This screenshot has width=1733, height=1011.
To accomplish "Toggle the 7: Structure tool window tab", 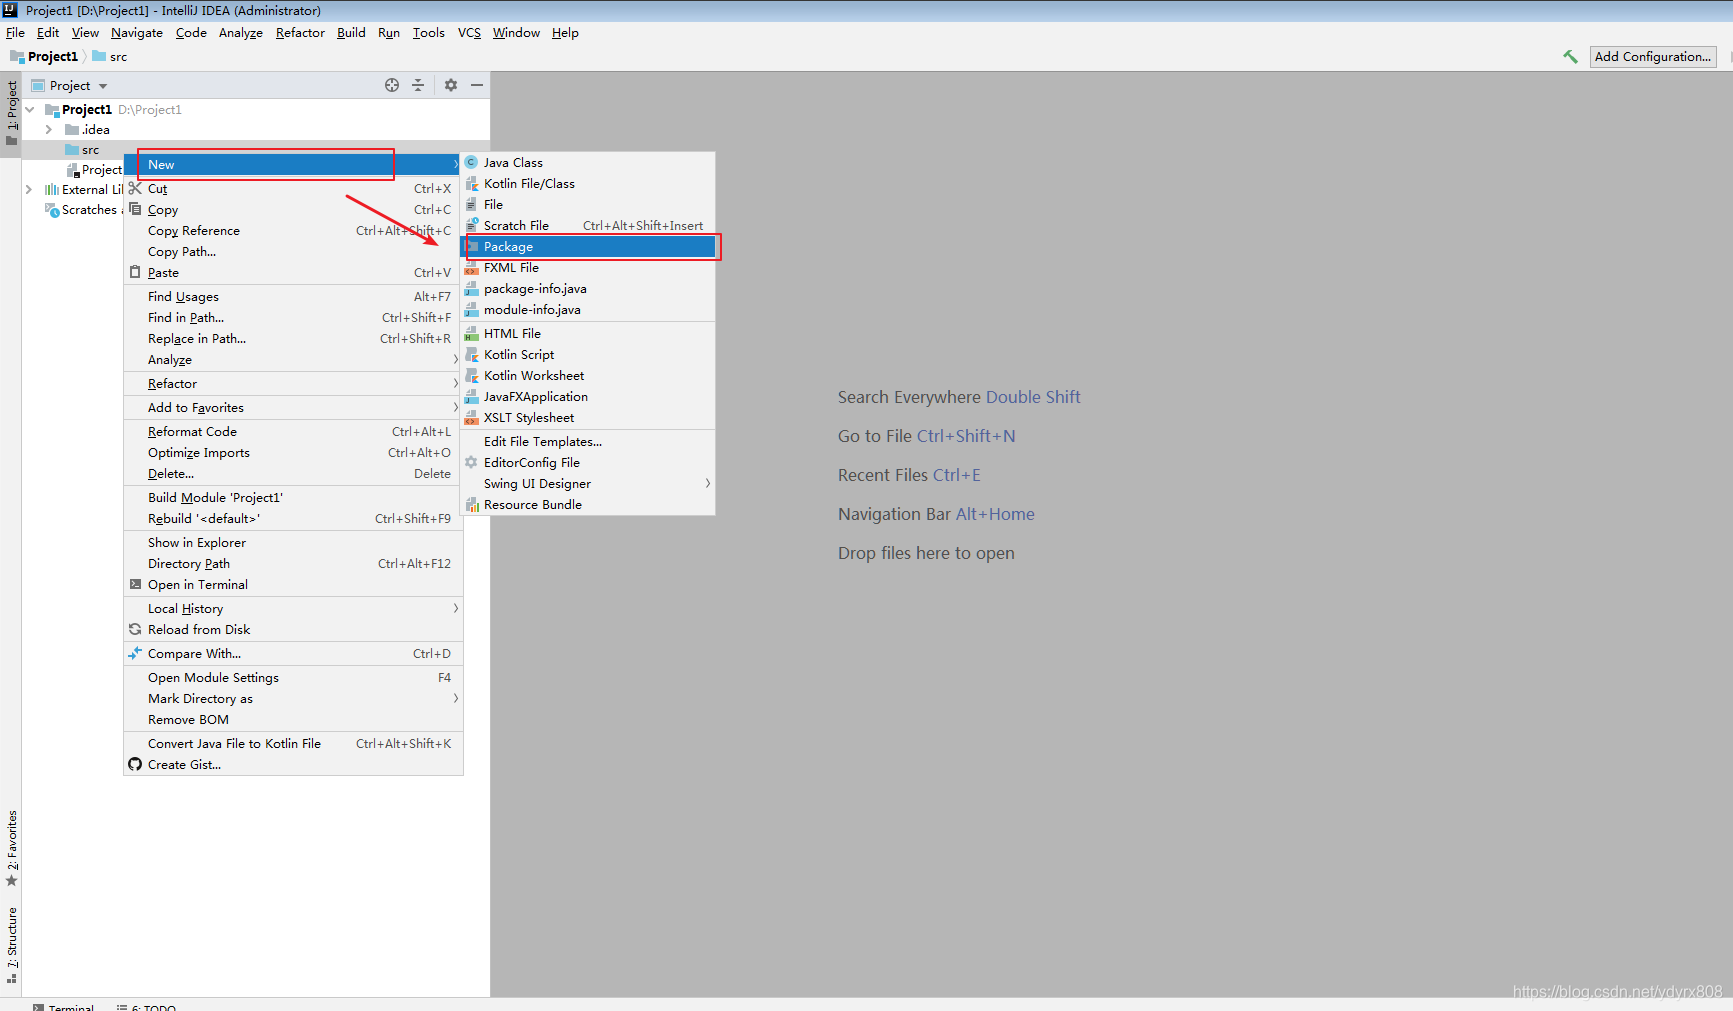I will [11, 945].
